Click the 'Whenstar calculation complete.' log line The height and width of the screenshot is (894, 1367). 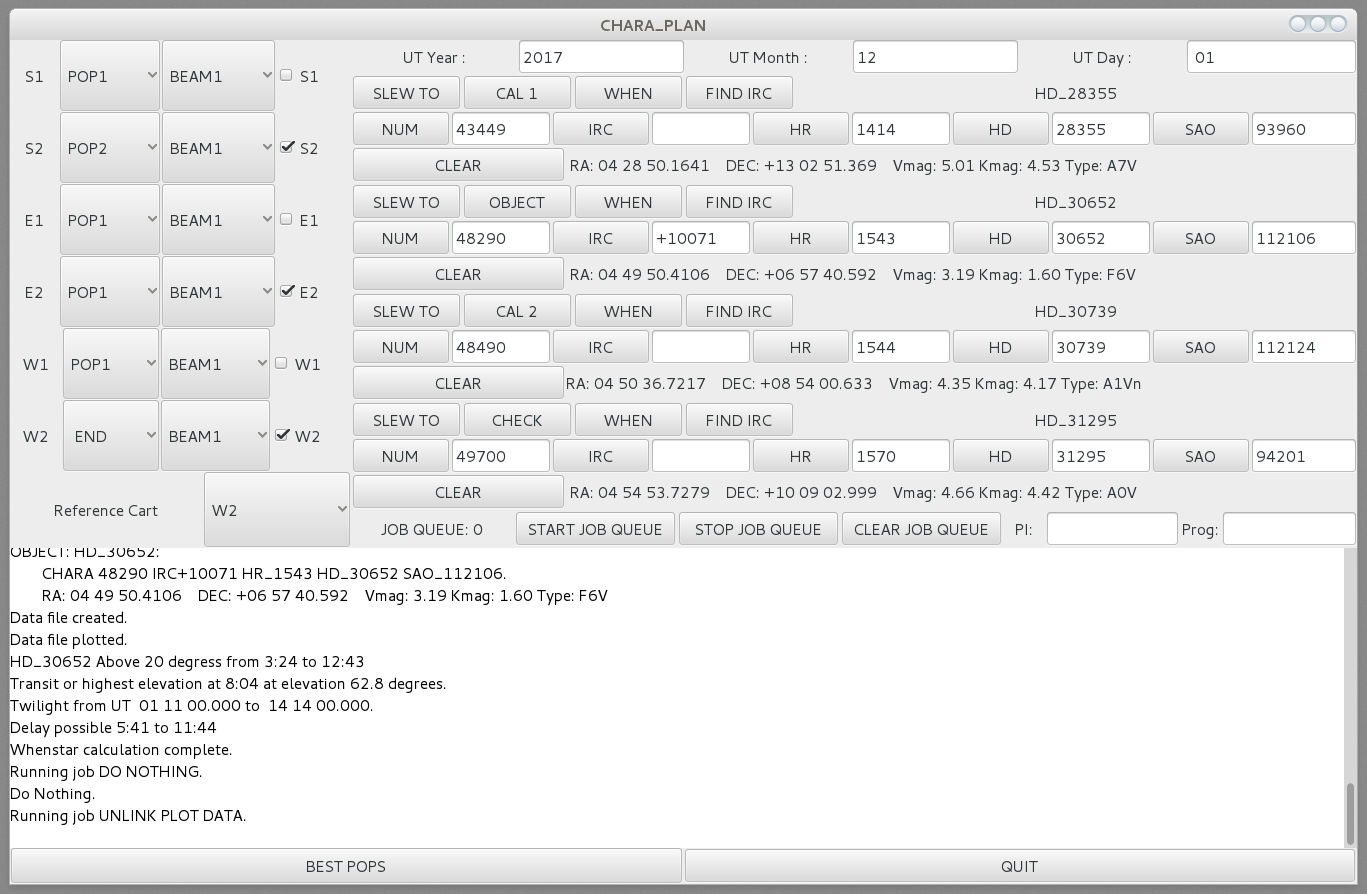[x=121, y=750]
